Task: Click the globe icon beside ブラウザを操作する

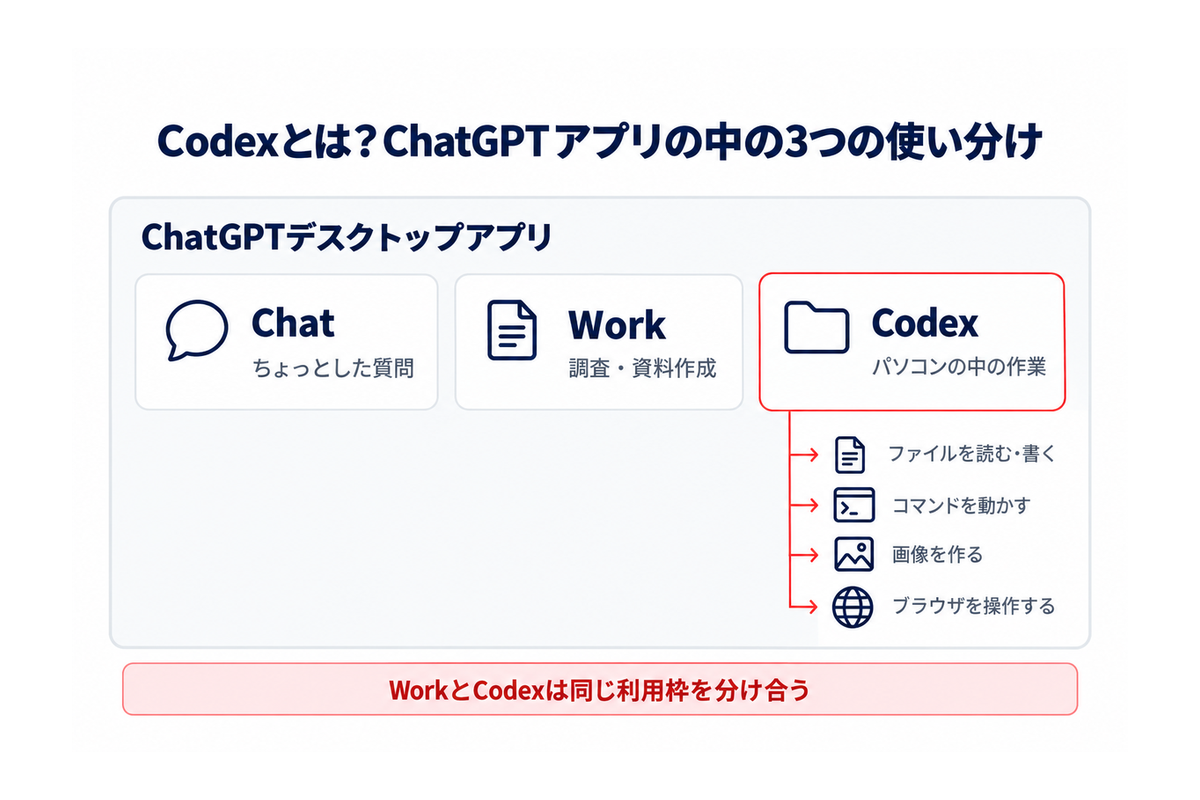Action: [x=853, y=606]
